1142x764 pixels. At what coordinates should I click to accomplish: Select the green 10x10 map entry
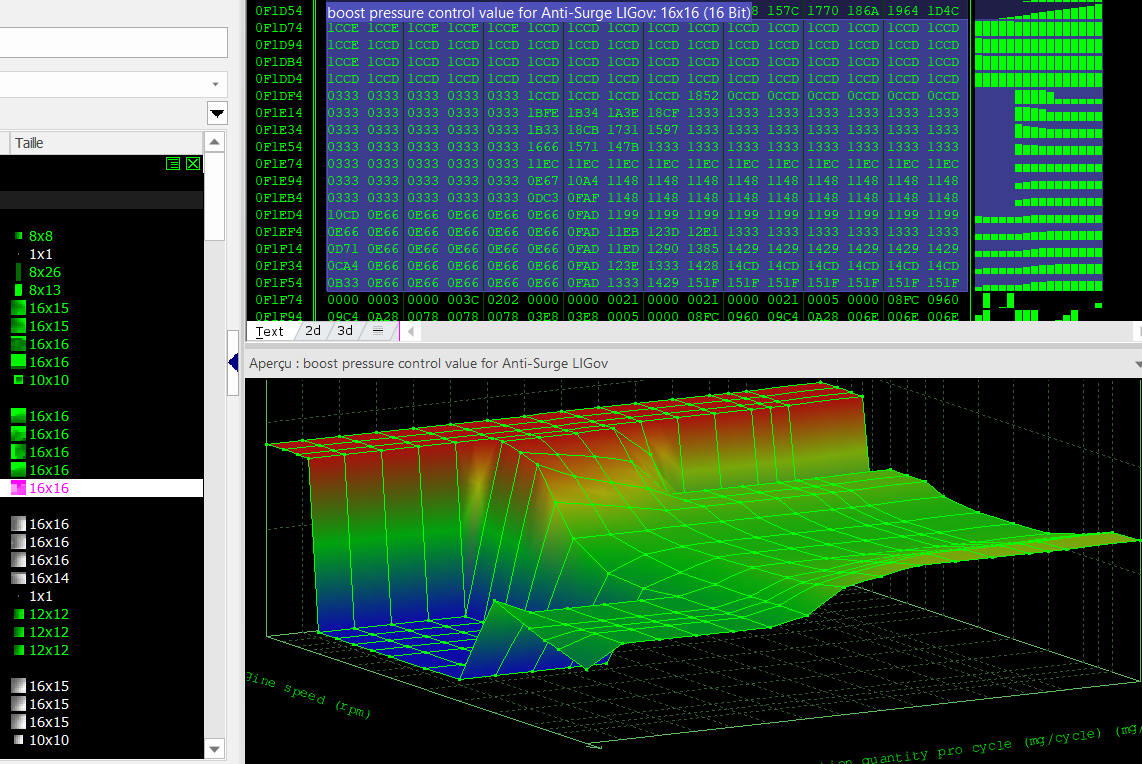click(48, 380)
